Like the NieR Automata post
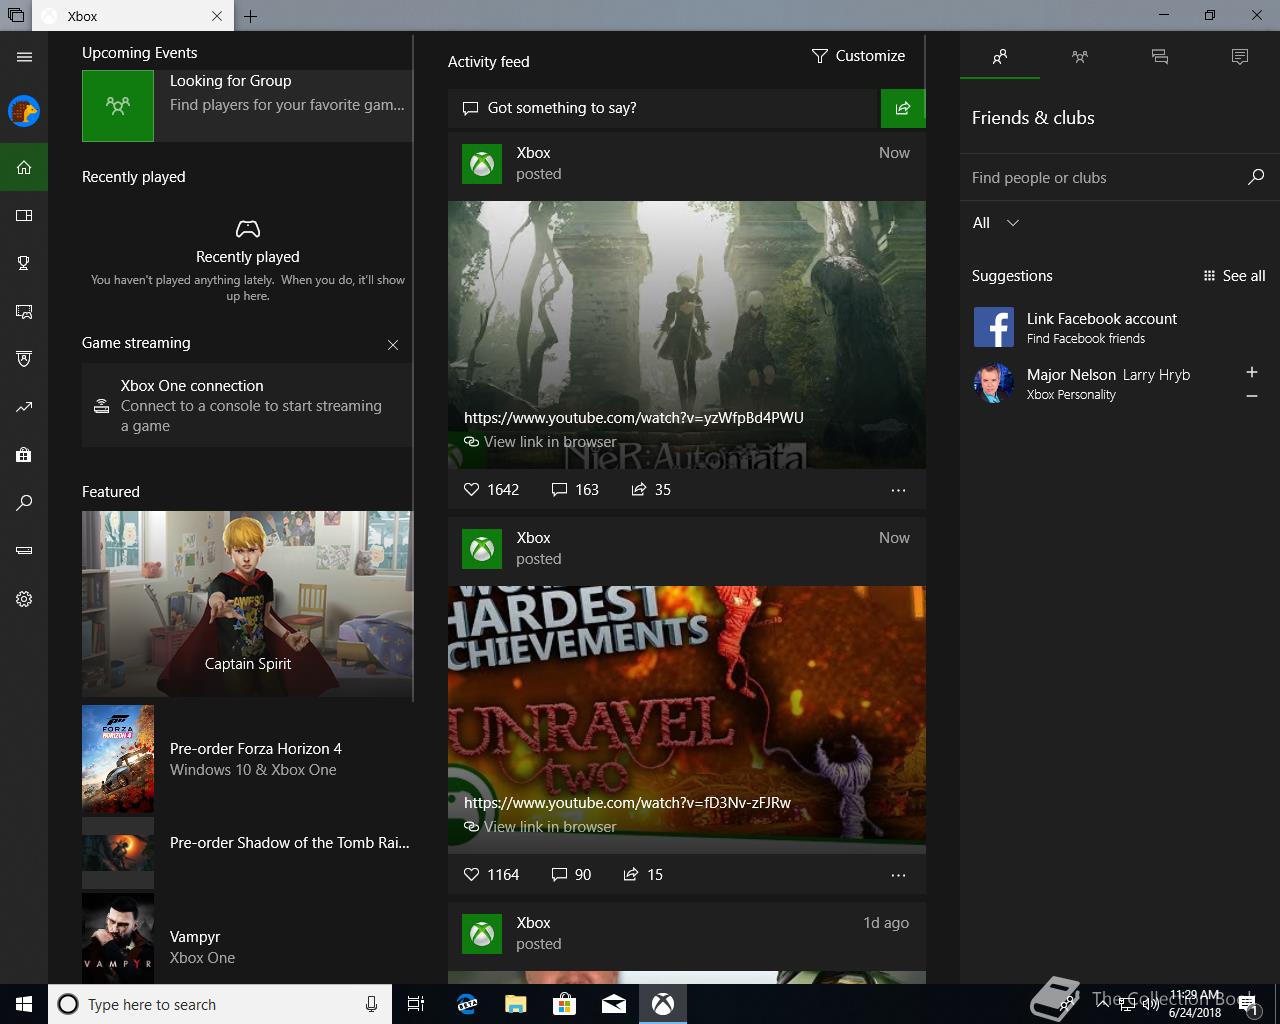Viewport: 1280px width, 1024px height. (491, 489)
